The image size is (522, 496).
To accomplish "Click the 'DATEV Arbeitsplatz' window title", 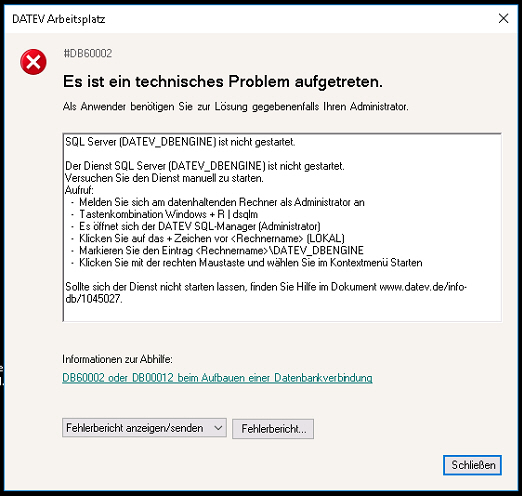I will [59, 19].
